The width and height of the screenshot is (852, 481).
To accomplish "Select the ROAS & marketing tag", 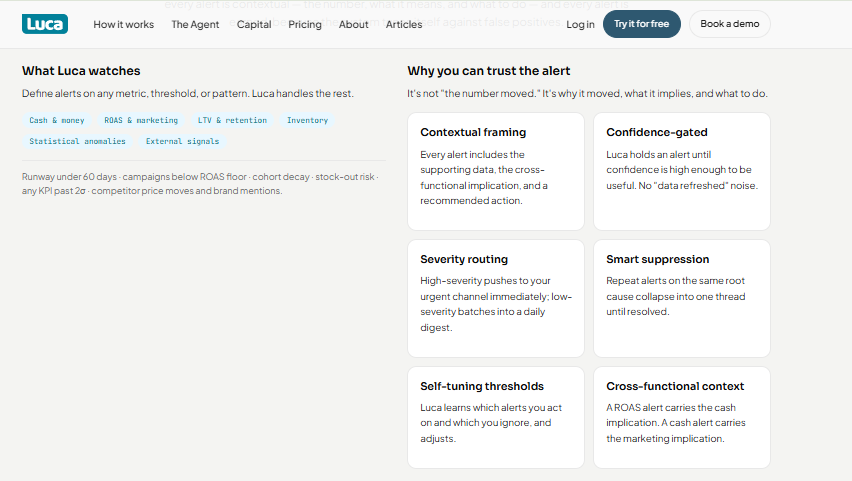I will (x=141, y=120).
